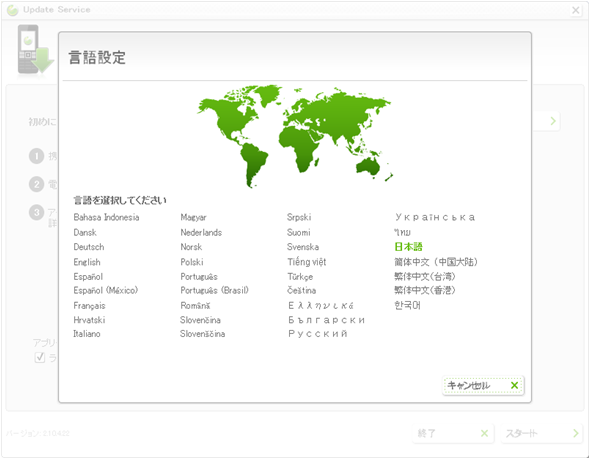Click the green arrow on the スタート button
The height and width of the screenshot is (458, 589).
click(576, 433)
